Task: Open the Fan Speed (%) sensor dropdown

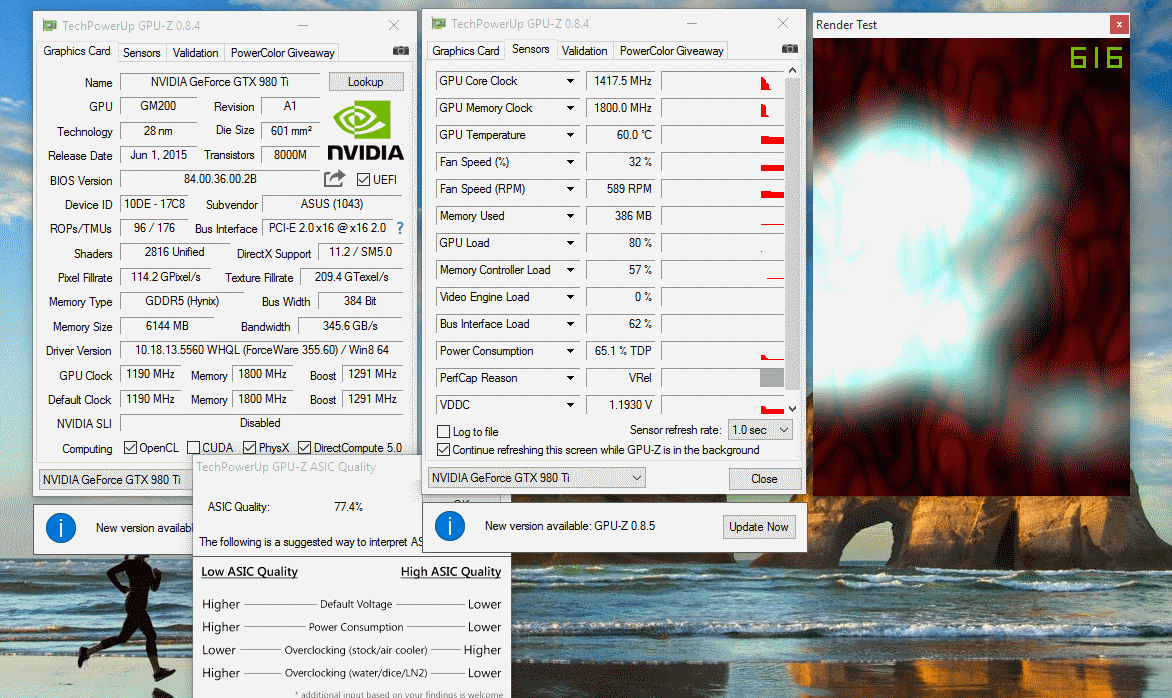Action: (570, 161)
